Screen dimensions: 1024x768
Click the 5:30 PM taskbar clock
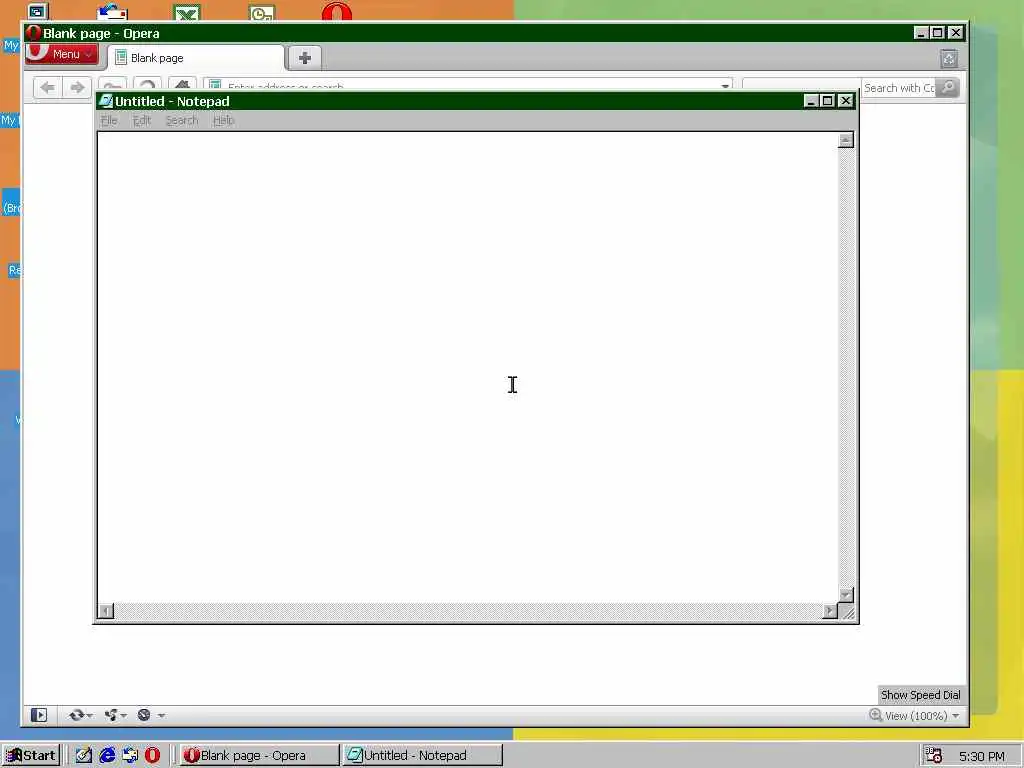click(x=982, y=756)
